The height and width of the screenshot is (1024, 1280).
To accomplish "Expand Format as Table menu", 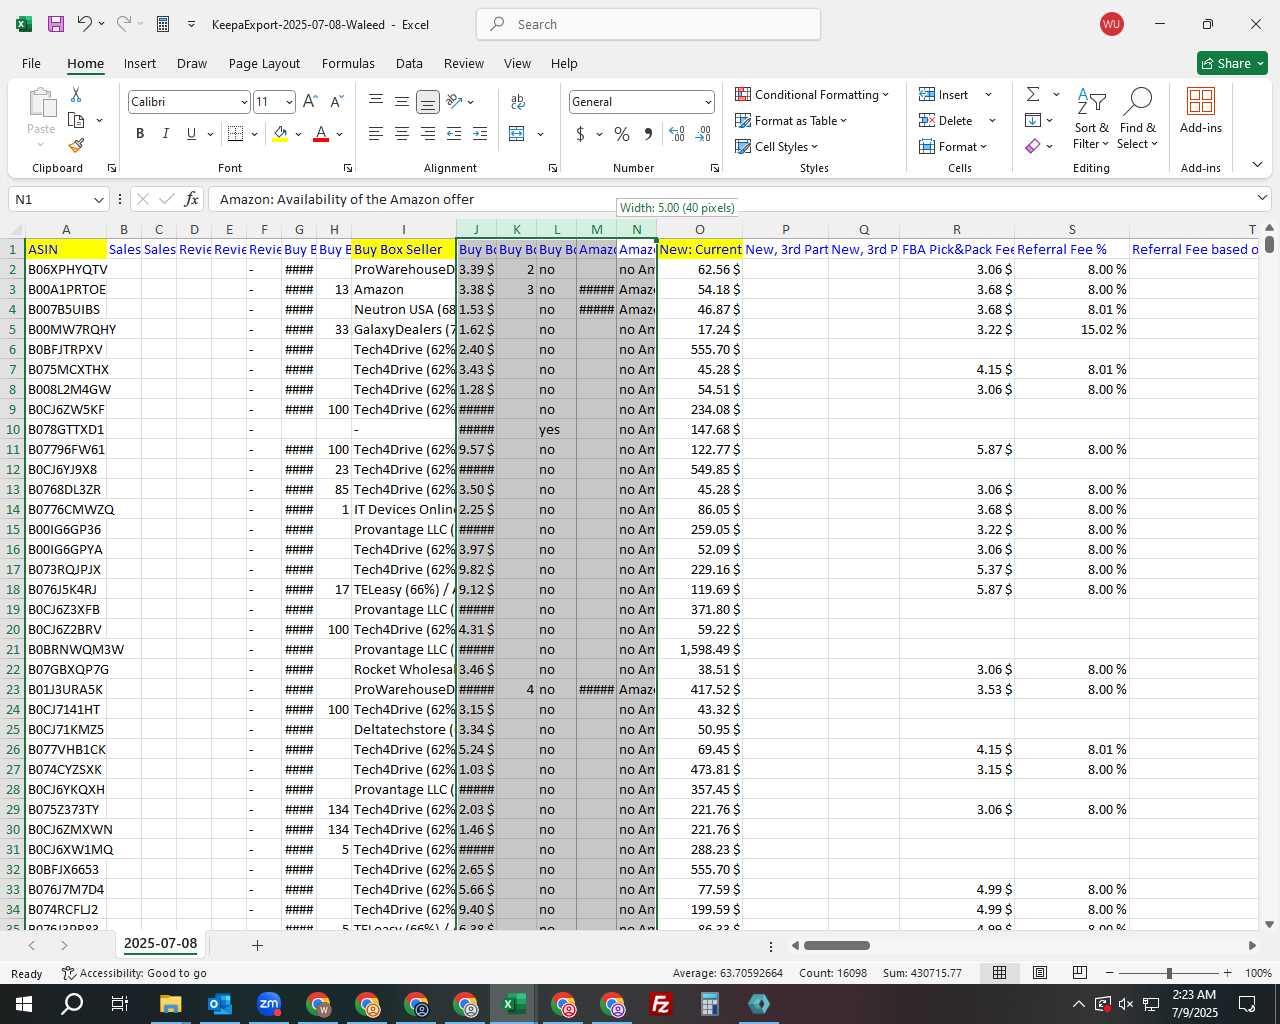I will point(791,121).
